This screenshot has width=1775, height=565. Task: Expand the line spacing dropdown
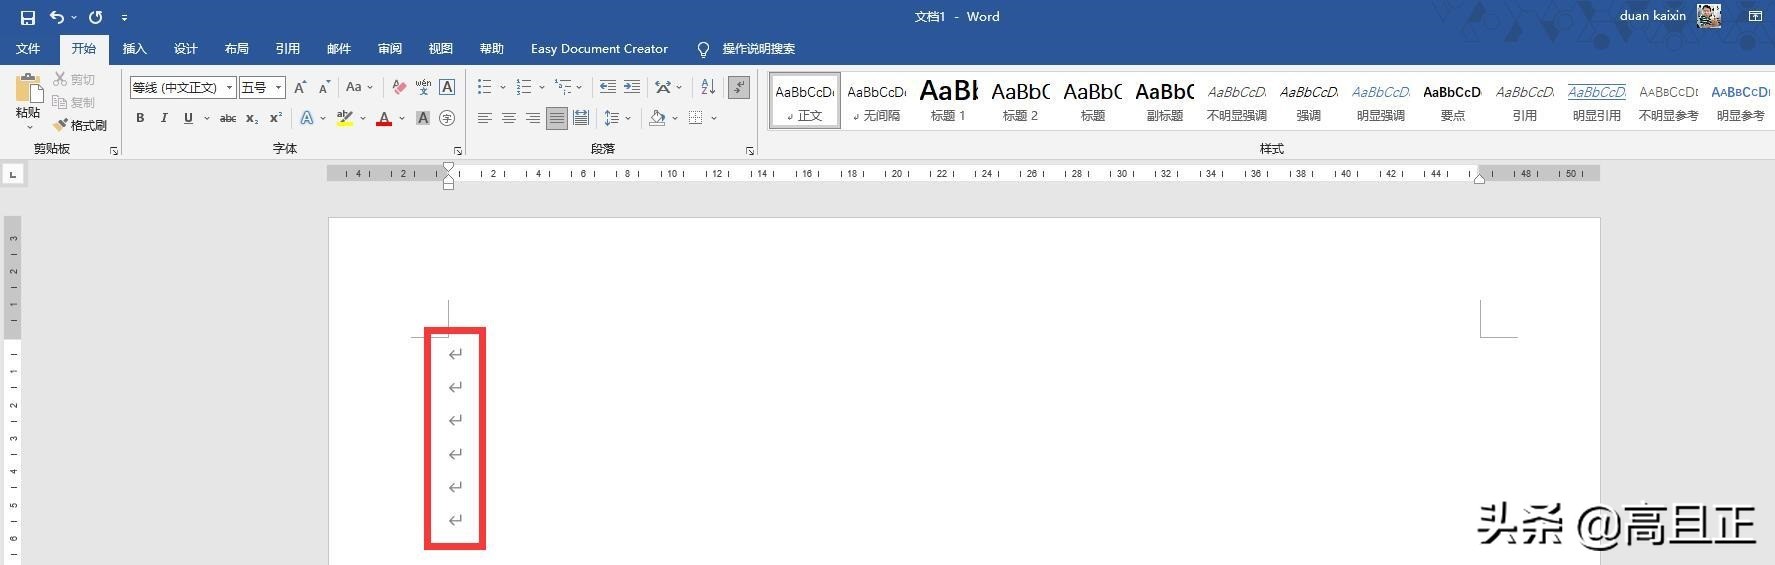[628, 118]
